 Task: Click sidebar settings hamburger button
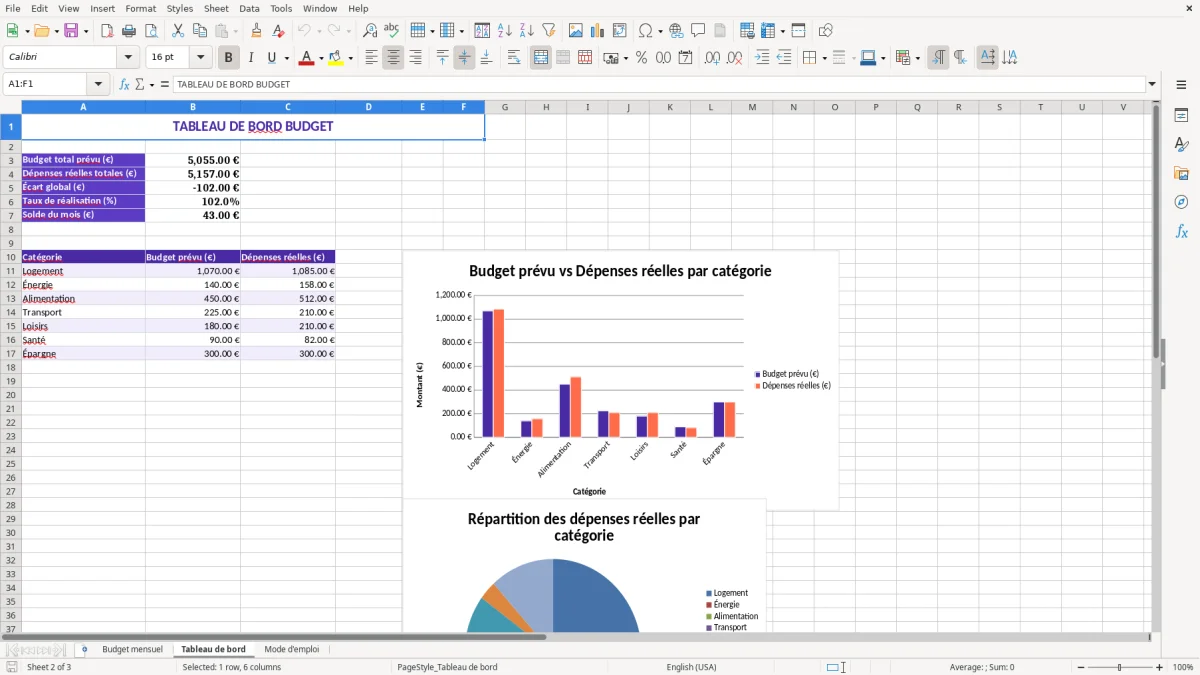point(1181,85)
